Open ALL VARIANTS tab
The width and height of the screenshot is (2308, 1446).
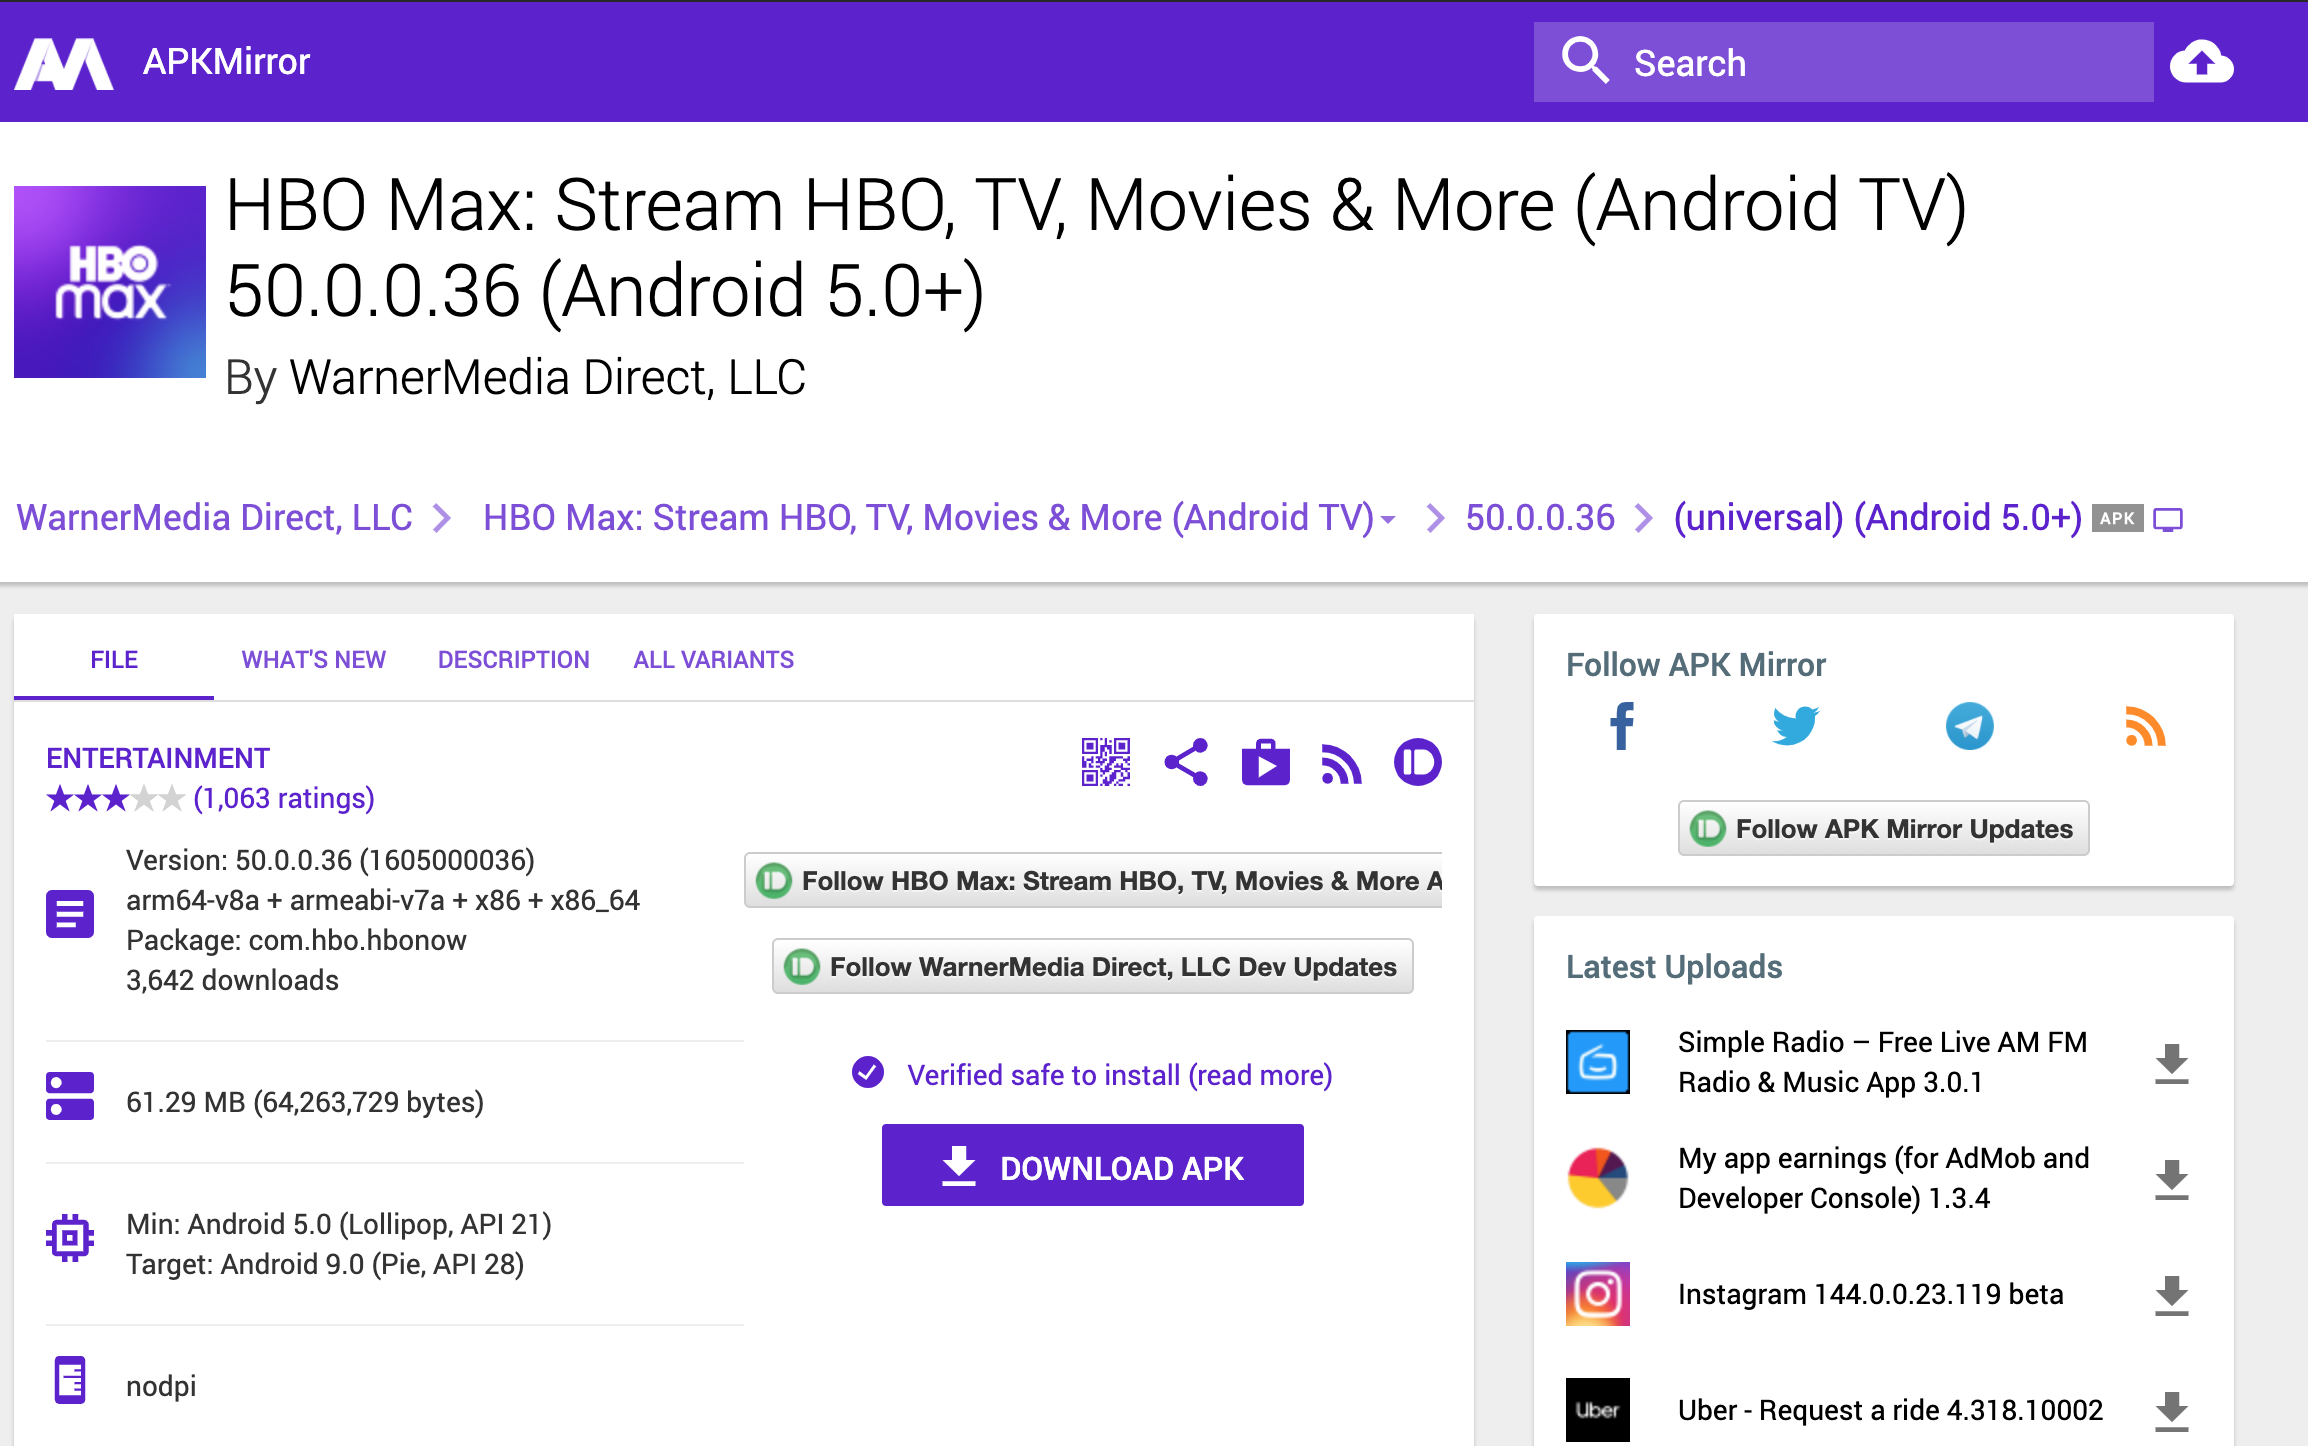[x=714, y=659]
